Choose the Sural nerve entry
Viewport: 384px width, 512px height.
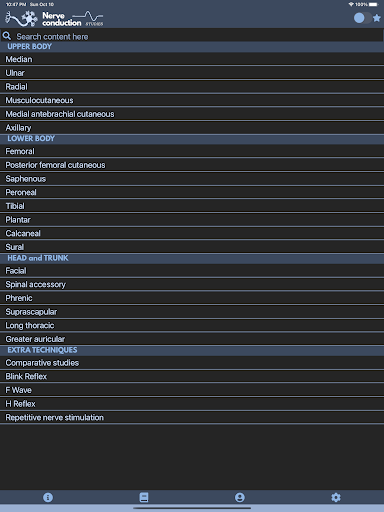(x=192, y=247)
